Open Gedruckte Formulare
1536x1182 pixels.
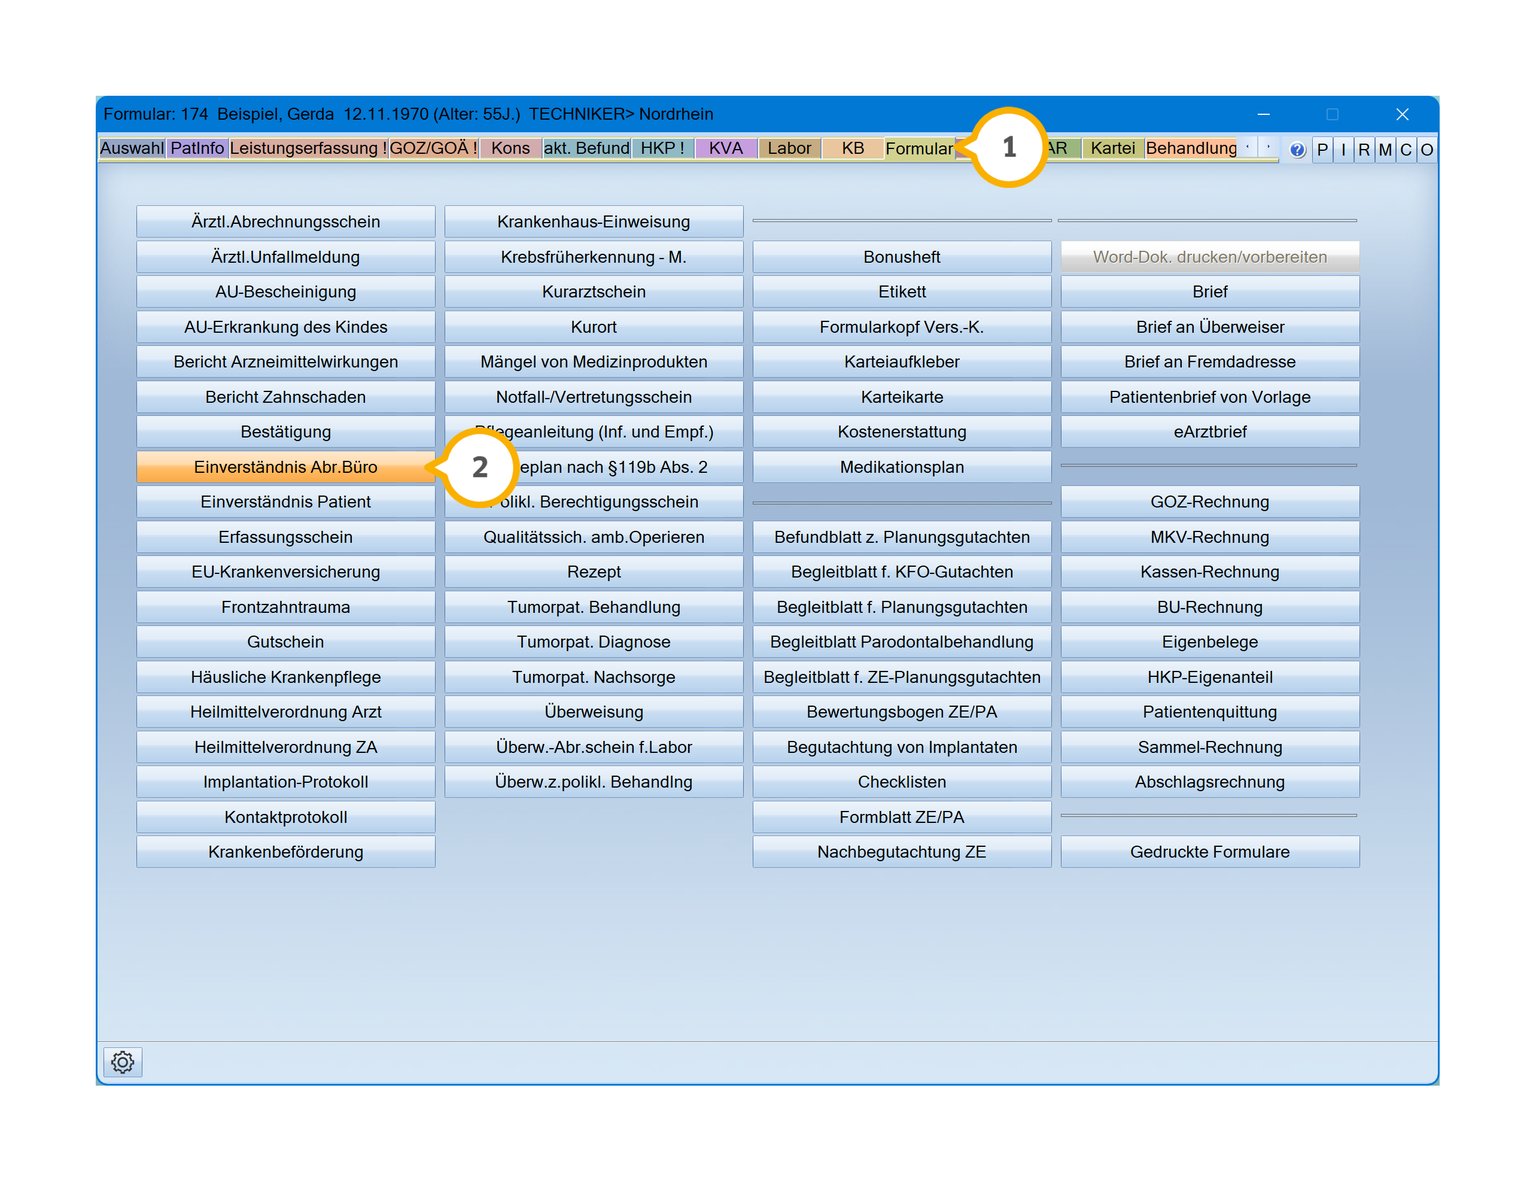click(1209, 852)
